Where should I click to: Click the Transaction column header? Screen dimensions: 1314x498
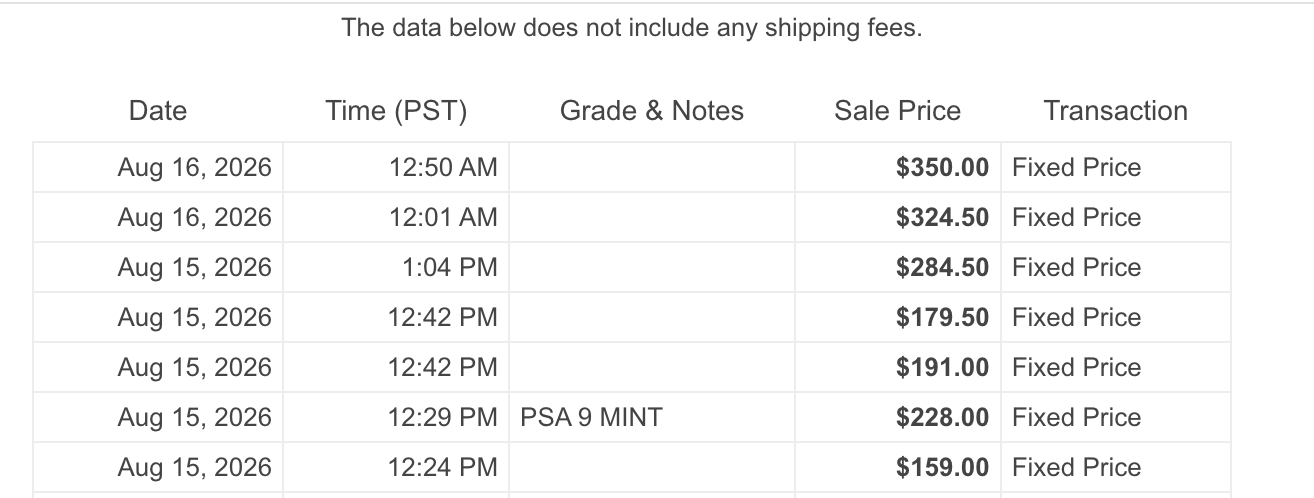tap(1116, 111)
